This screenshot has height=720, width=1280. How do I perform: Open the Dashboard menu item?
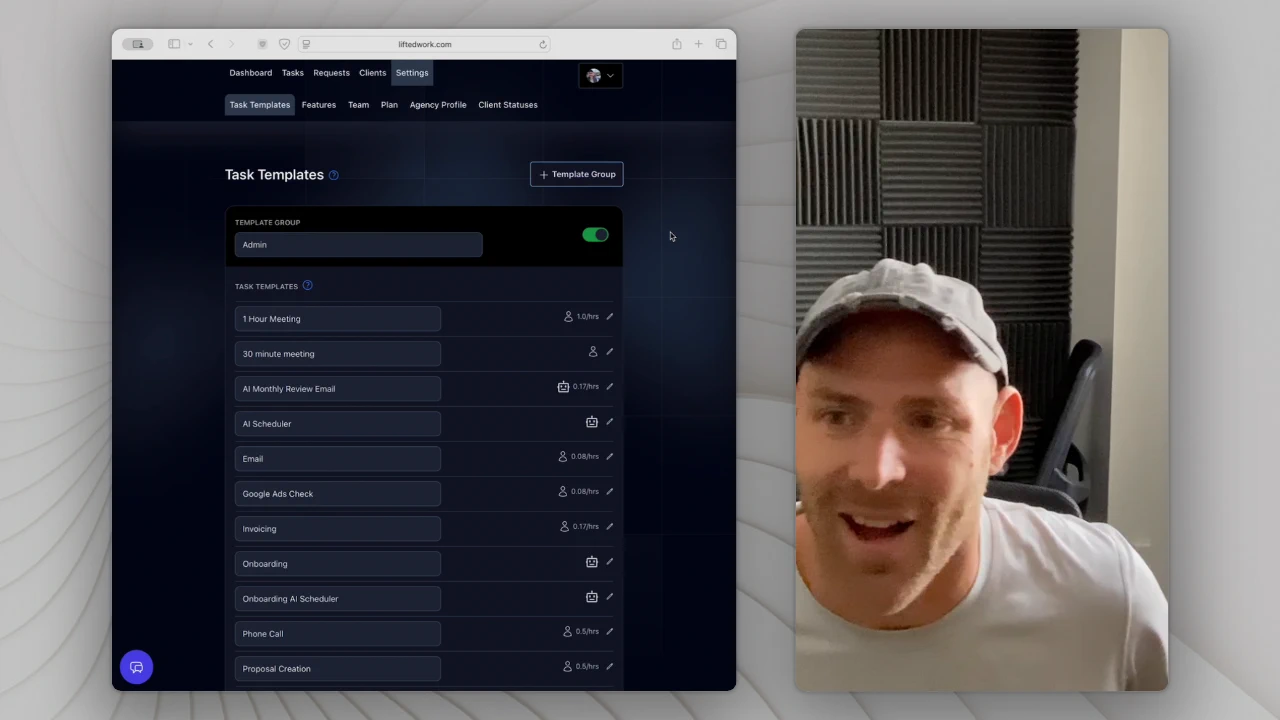251,73
